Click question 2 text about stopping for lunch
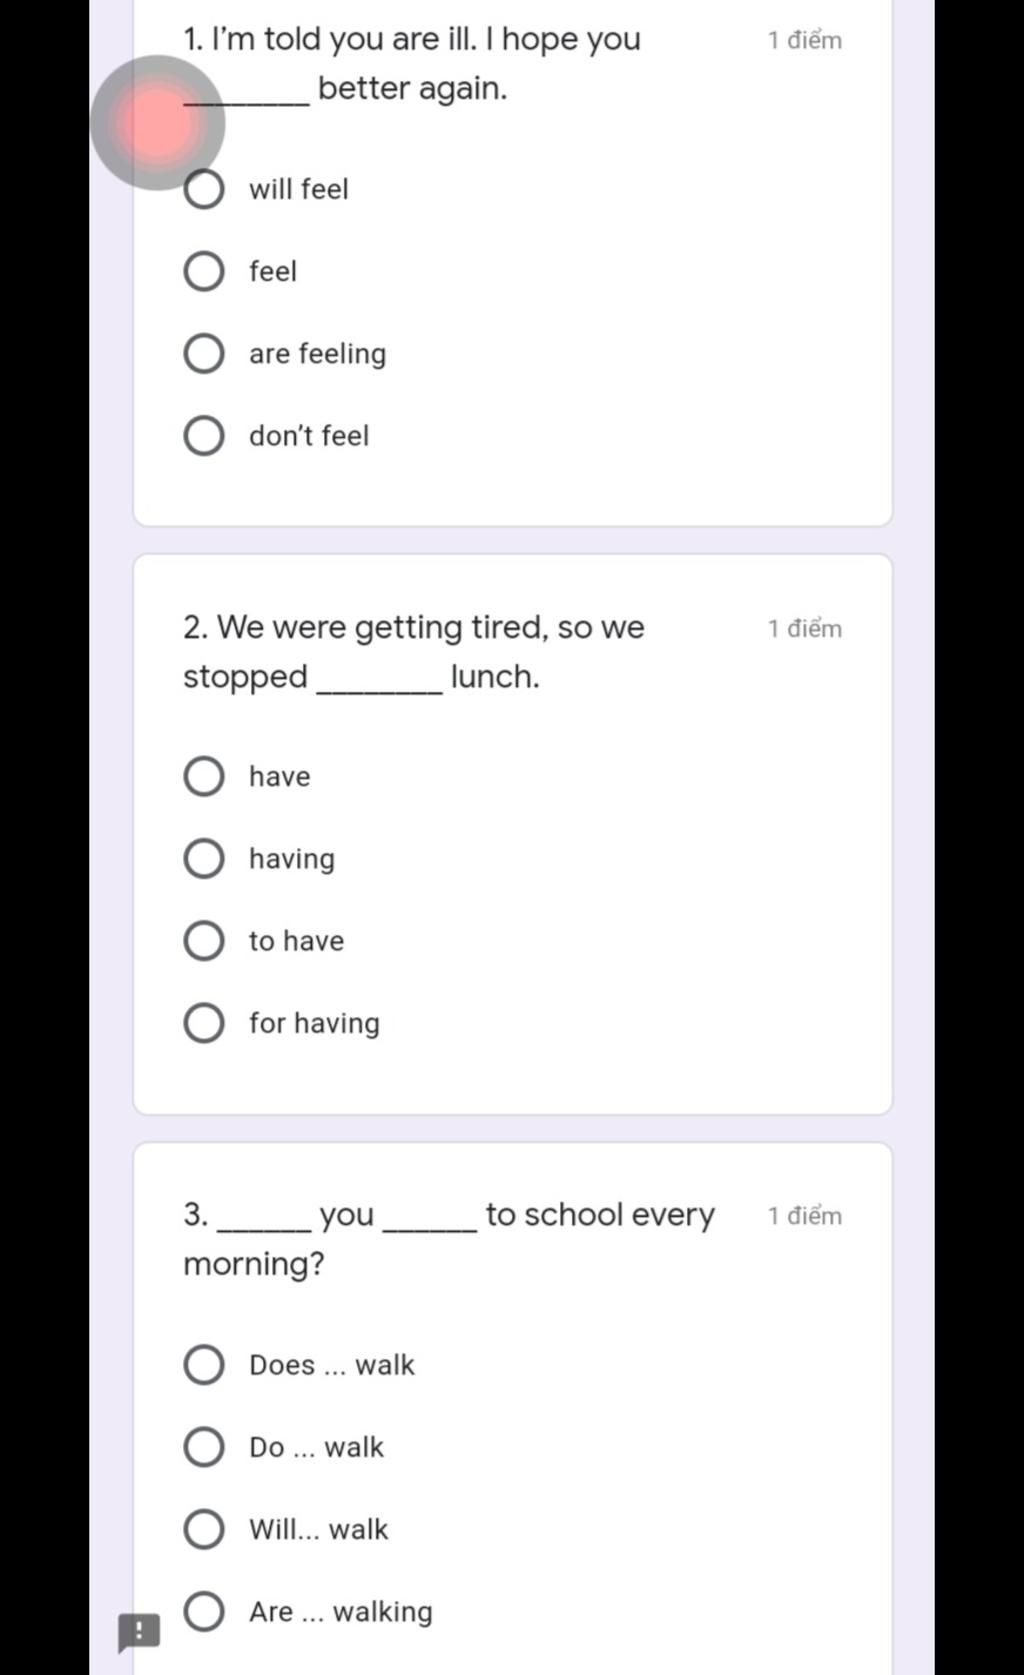The image size is (1024, 1675). [x=414, y=652]
